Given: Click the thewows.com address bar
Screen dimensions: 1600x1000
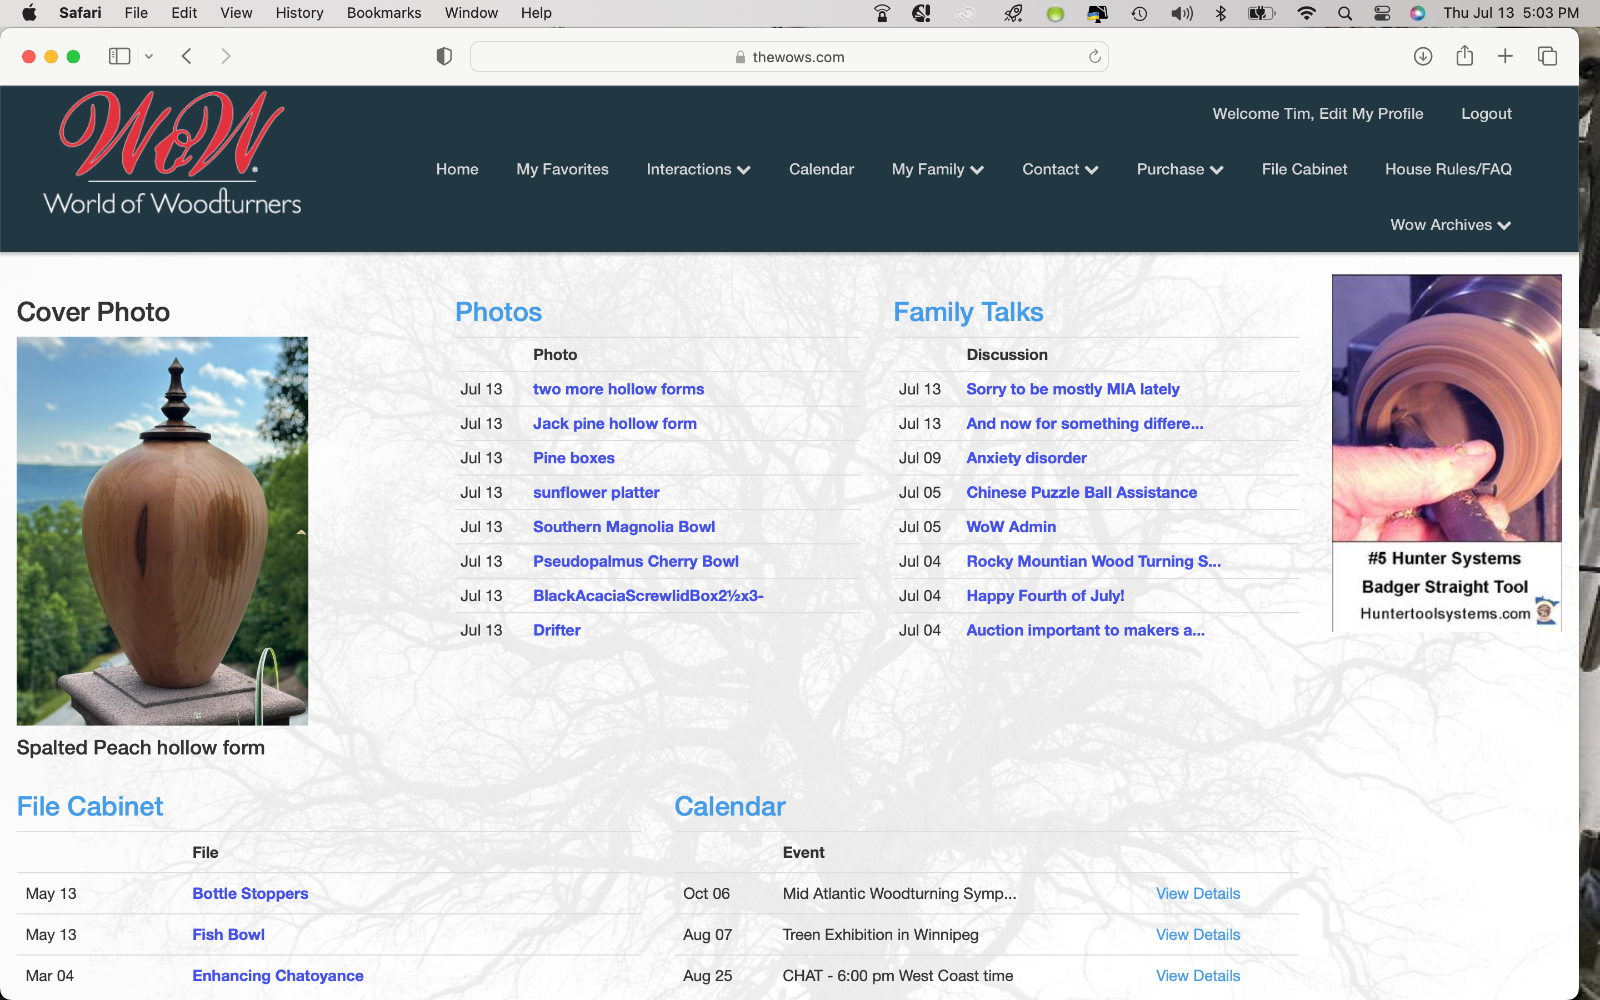Looking at the screenshot, I should (789, 57).
